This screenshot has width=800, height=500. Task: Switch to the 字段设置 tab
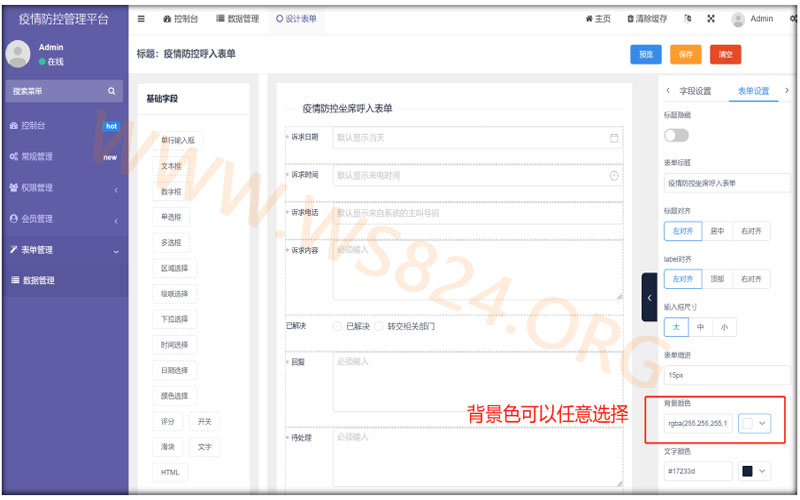tap(695, 91)
